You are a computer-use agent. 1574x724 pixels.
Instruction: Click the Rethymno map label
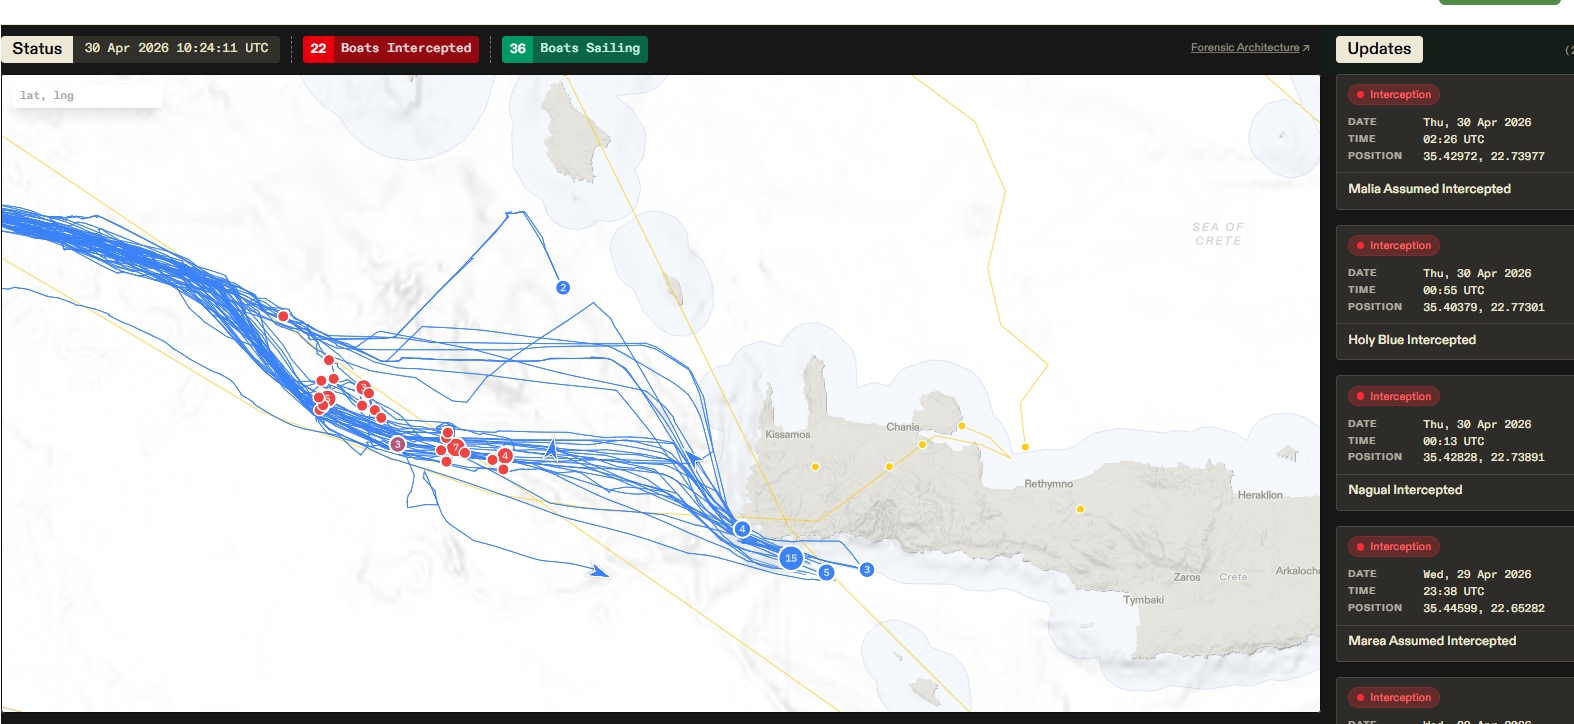tap(1048, 484)
